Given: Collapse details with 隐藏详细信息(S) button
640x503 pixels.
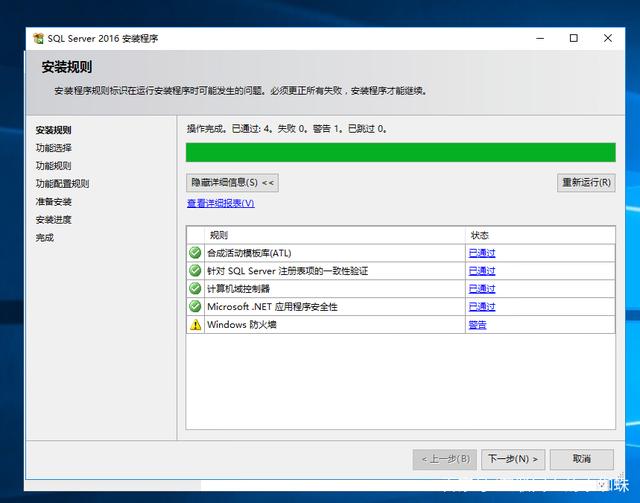Looking at the screenshot, I should pyautogui.click(x=232, y=183).
